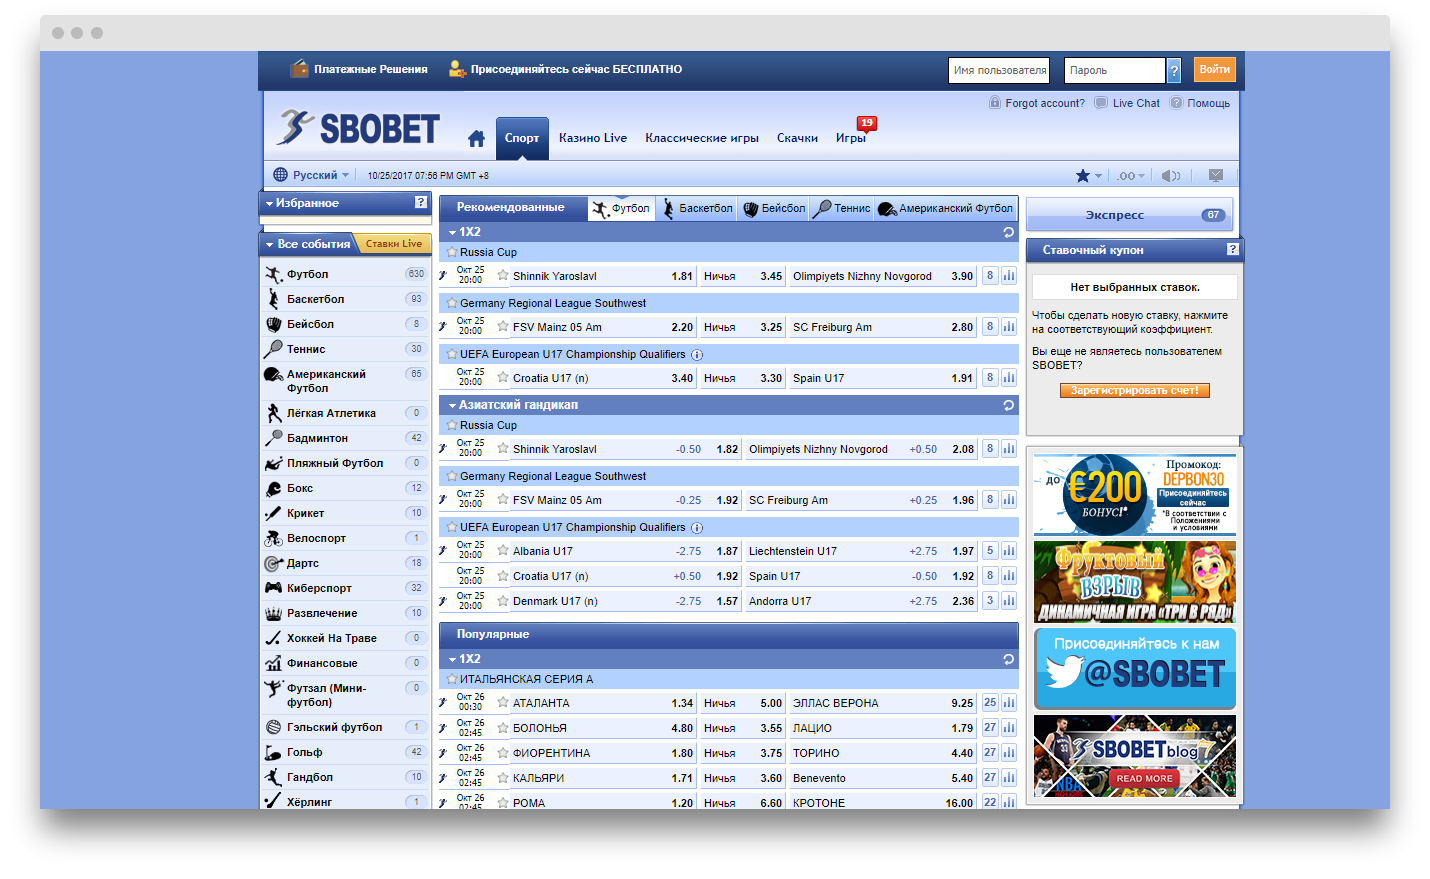Click help question mark in Ставочный купон
1430x879 pixels.
[x=1232, y=249]
